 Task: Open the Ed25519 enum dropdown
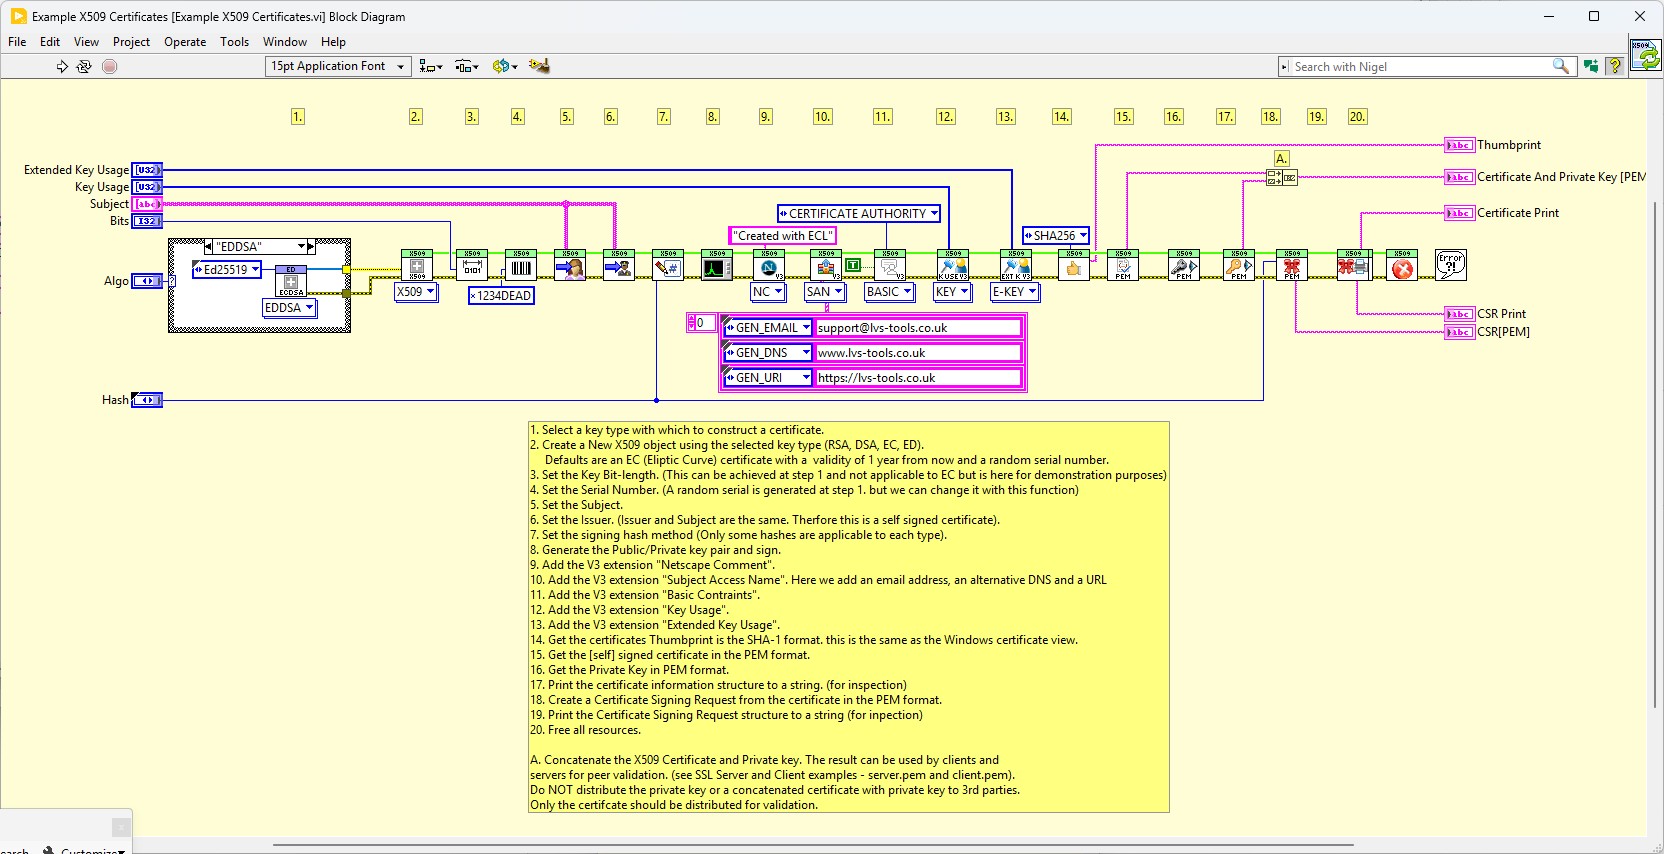pyautogui.click(x=227, y=270)
